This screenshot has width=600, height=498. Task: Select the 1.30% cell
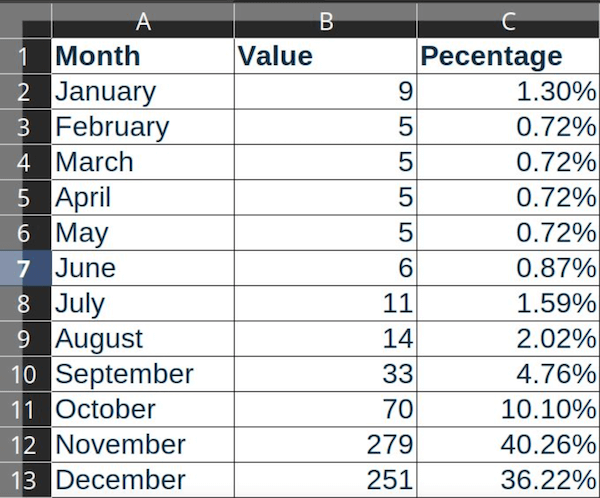(508, 92)
